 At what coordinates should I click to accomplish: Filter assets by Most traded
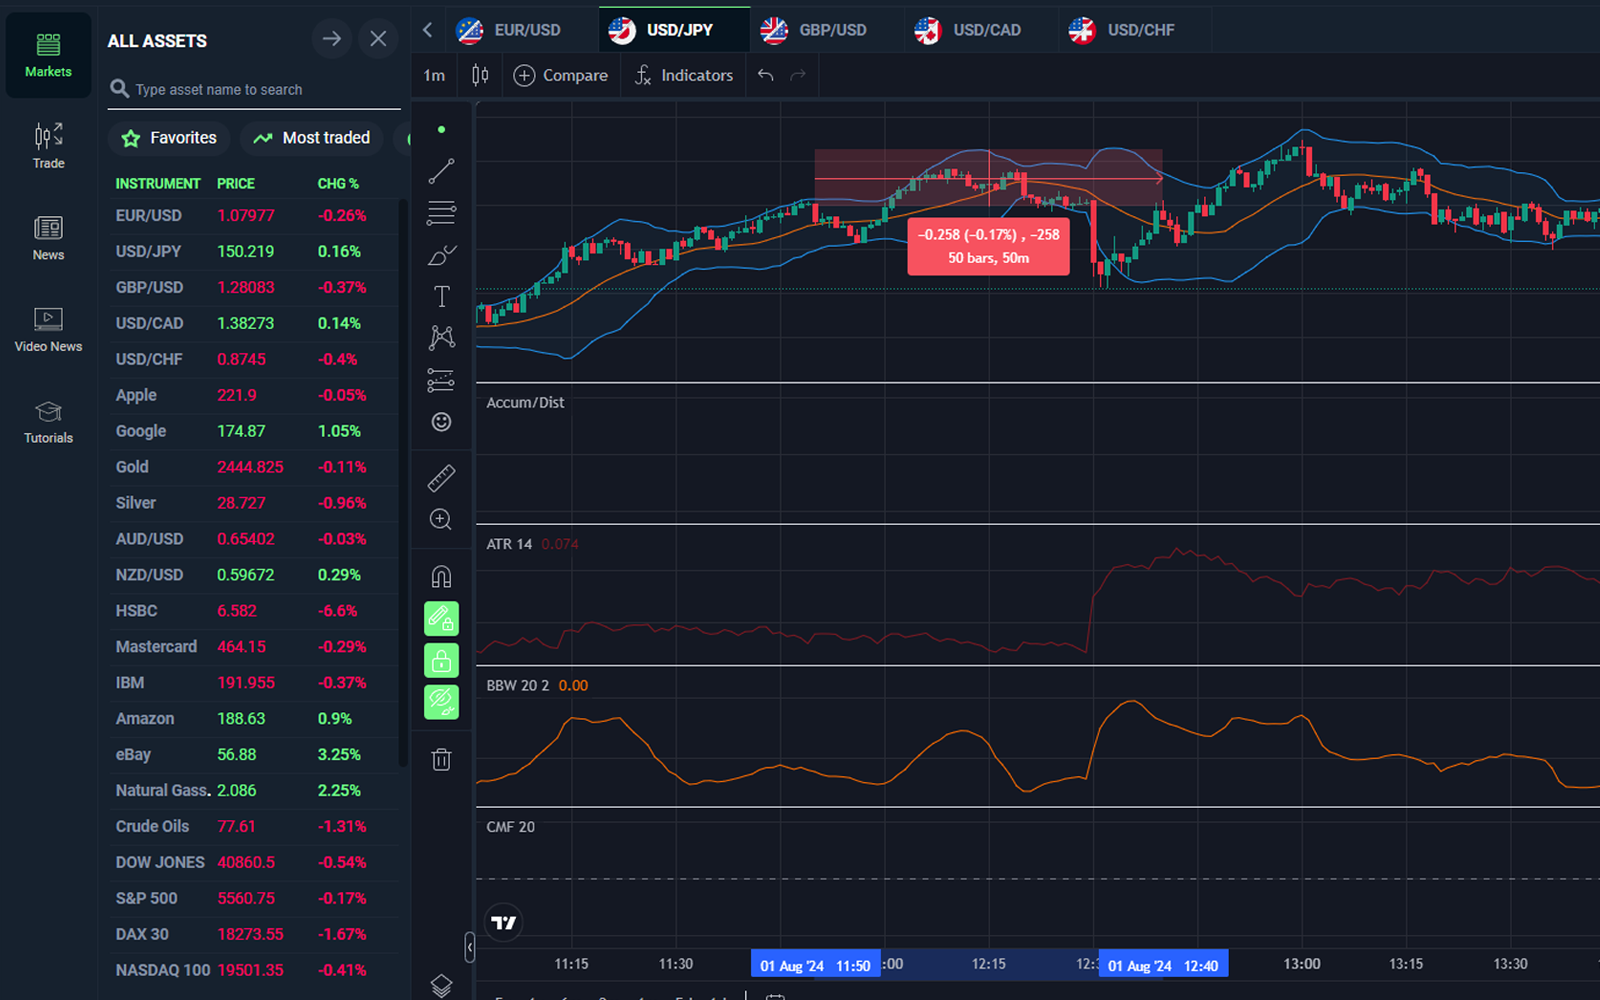click(312, 138)
